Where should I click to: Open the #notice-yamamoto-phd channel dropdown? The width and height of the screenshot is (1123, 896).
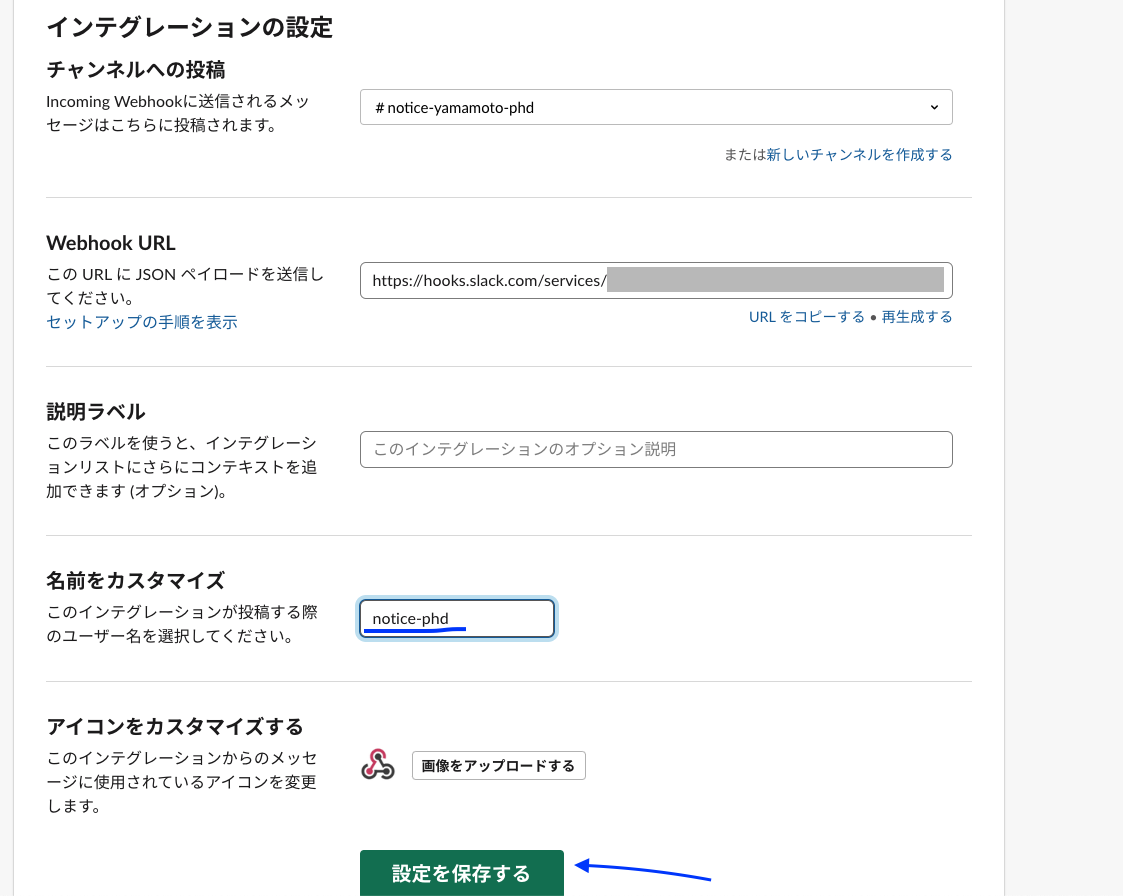pyautogui.click(x=656, y=107)
